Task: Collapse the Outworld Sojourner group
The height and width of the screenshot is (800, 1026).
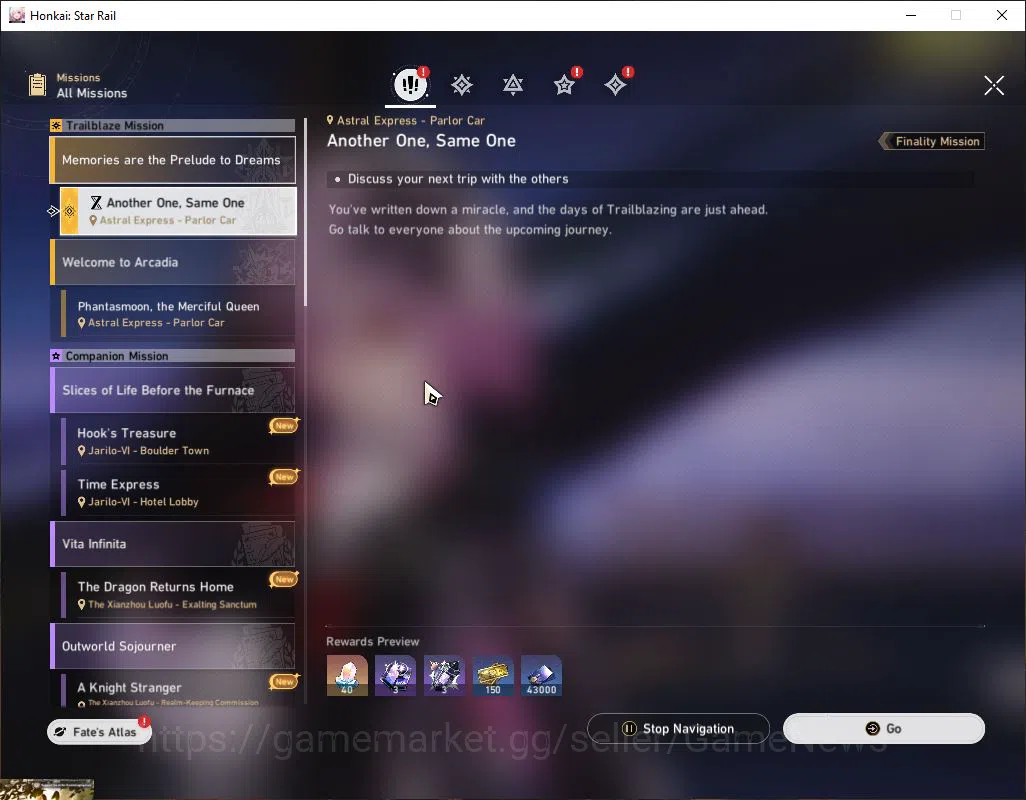Action: pos(173,646)
